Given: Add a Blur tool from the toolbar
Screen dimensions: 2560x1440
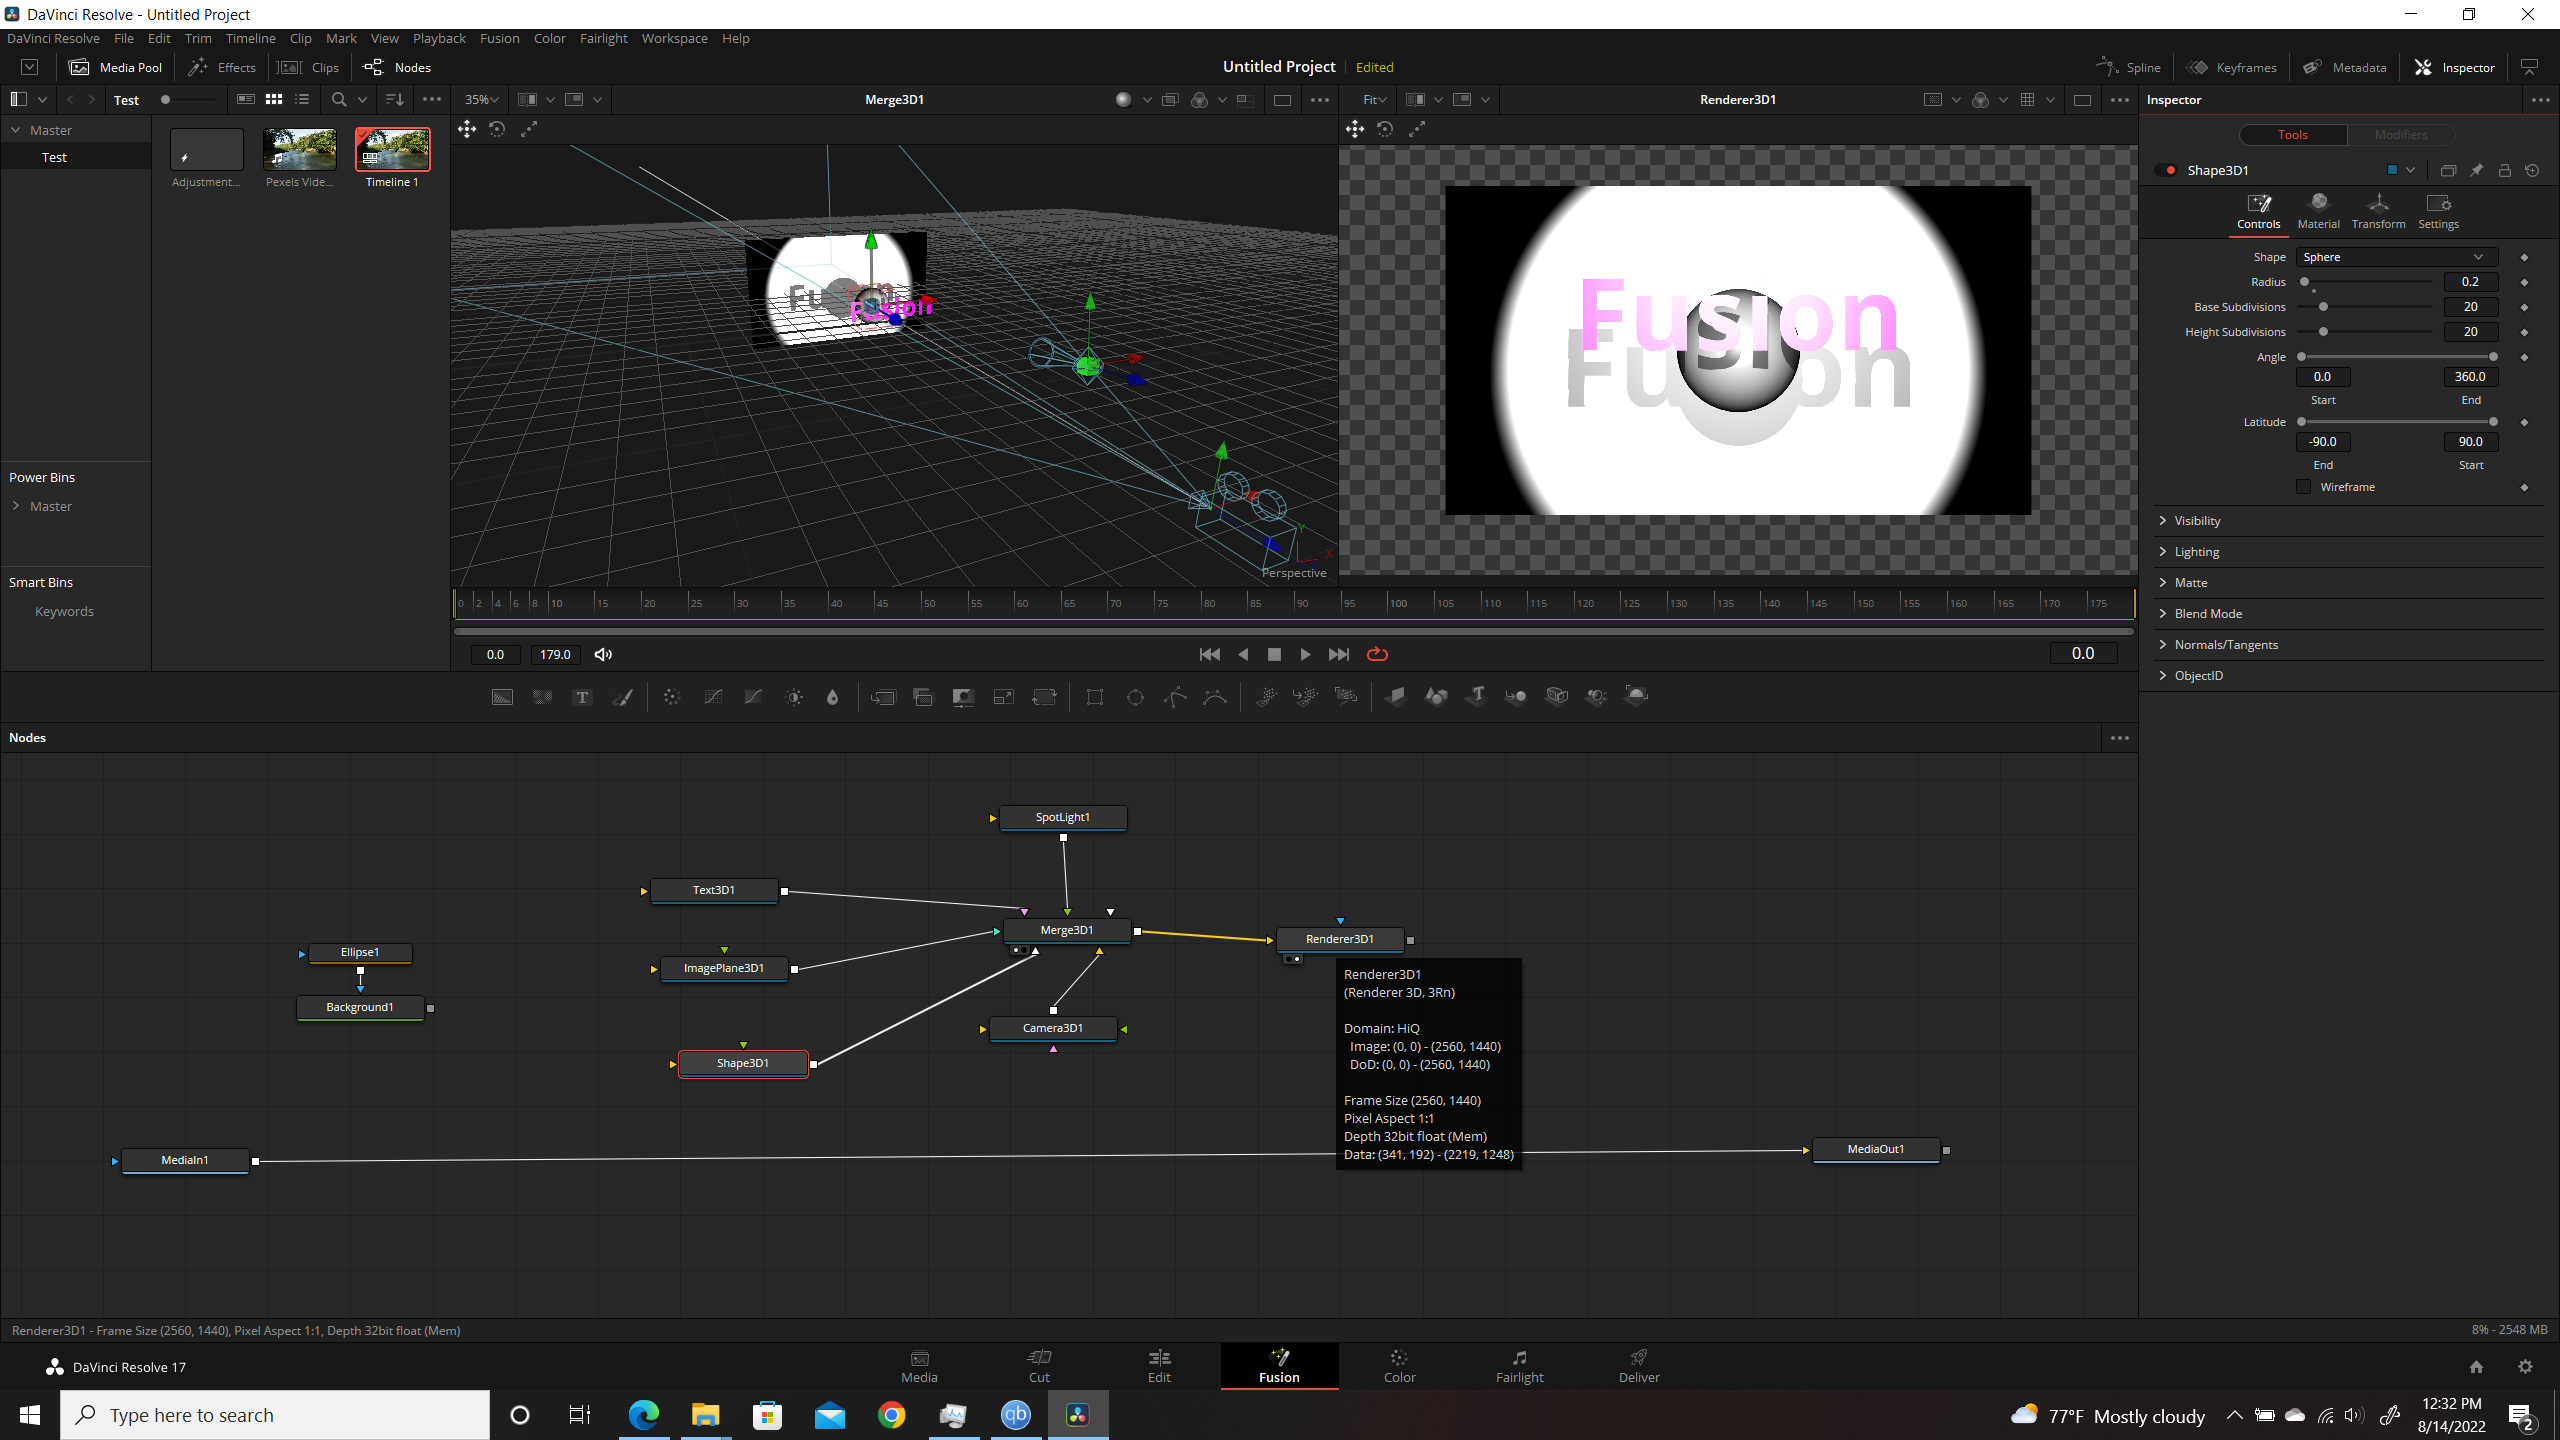Looking at the screenshot, I should 832,697.
